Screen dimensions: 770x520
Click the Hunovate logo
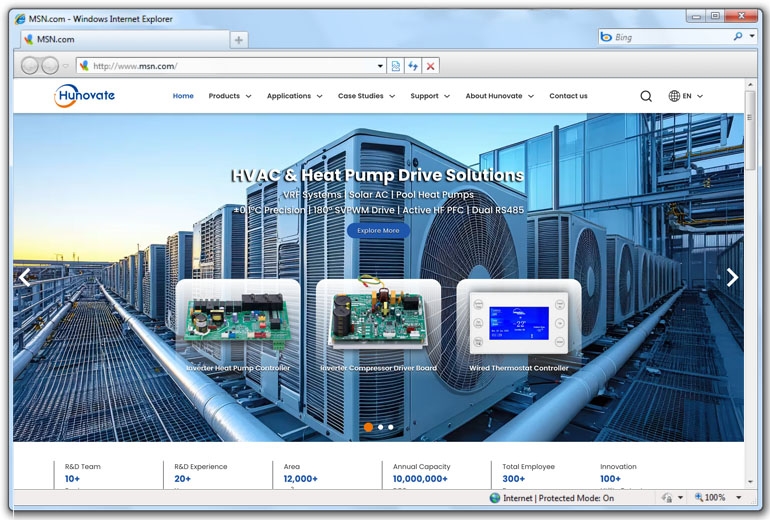tap(85, 95)
